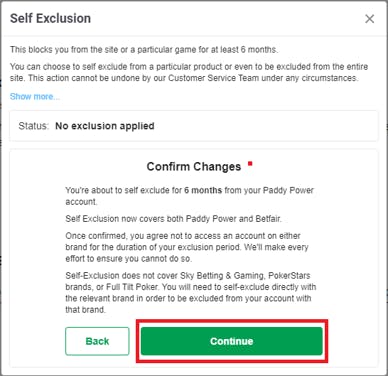Click the green Continue button

click(232, 341)
